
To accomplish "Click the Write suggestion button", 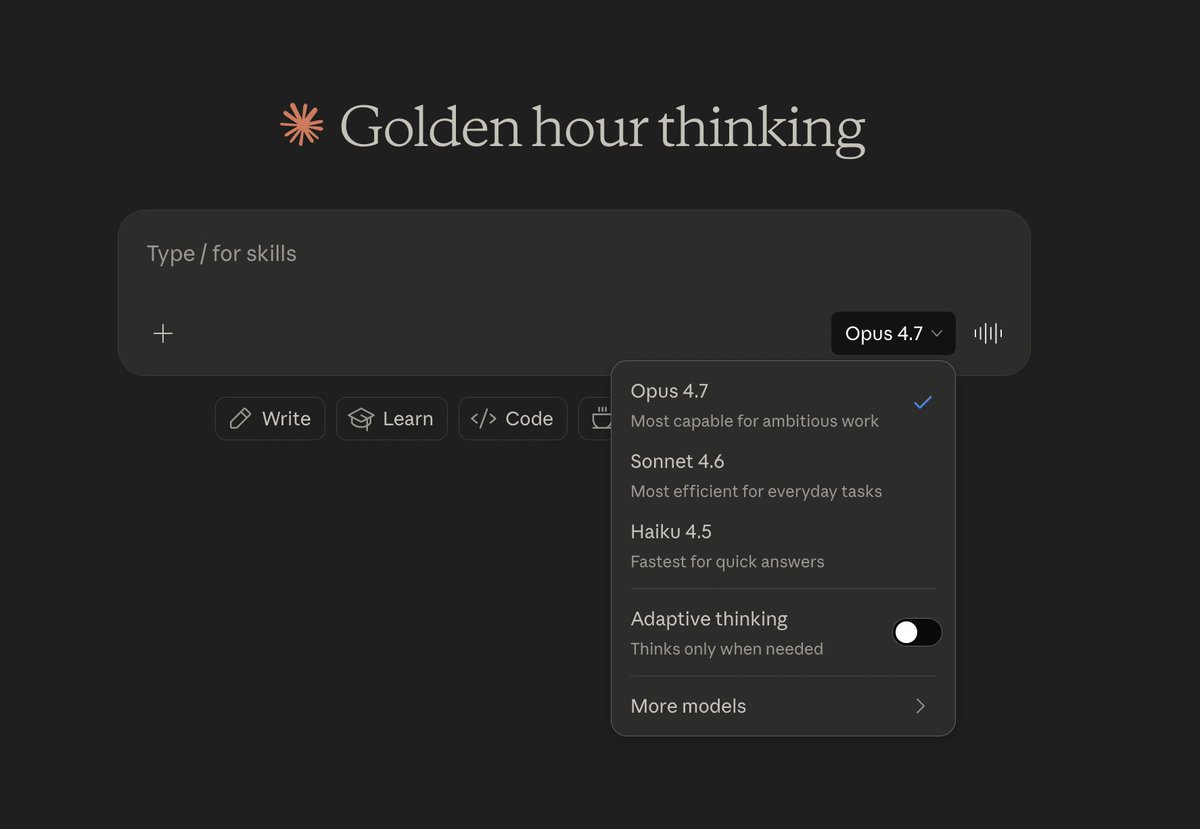I will pyautogui.click(x=270, y=419).
